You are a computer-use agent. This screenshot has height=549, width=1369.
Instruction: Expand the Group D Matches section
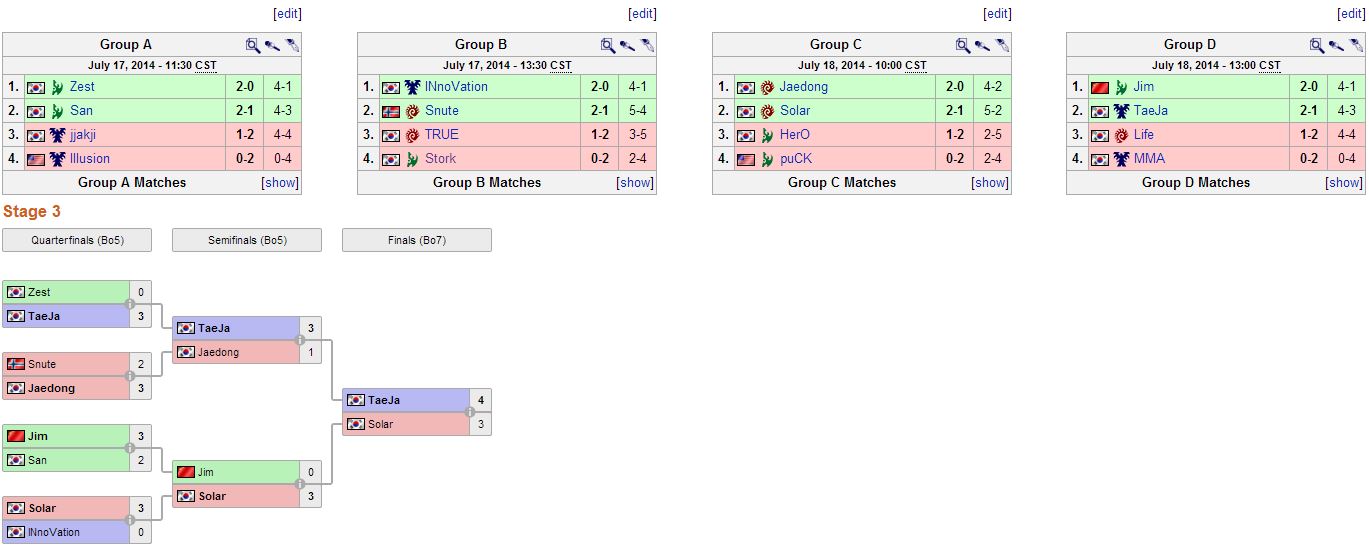pos(1344,183)
